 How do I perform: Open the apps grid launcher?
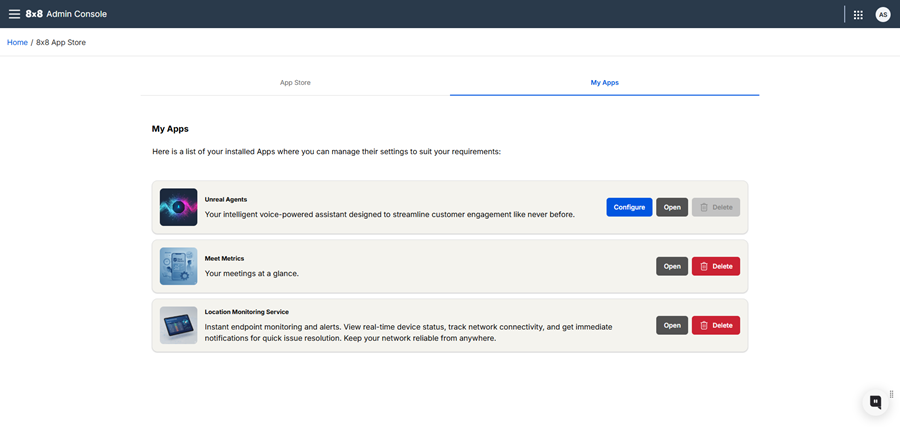[858, 14]
